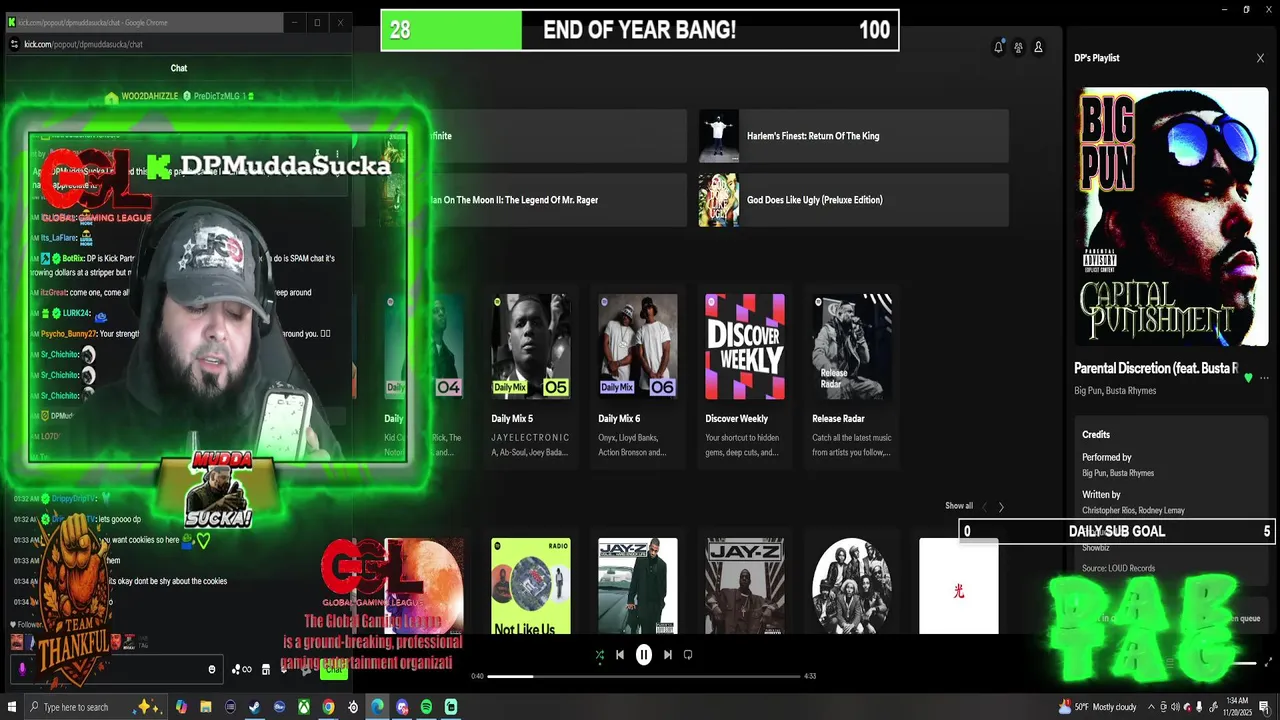Open Copilot from taskbar
Viewport: 1280px width, 720px height.
click(181, 707)
